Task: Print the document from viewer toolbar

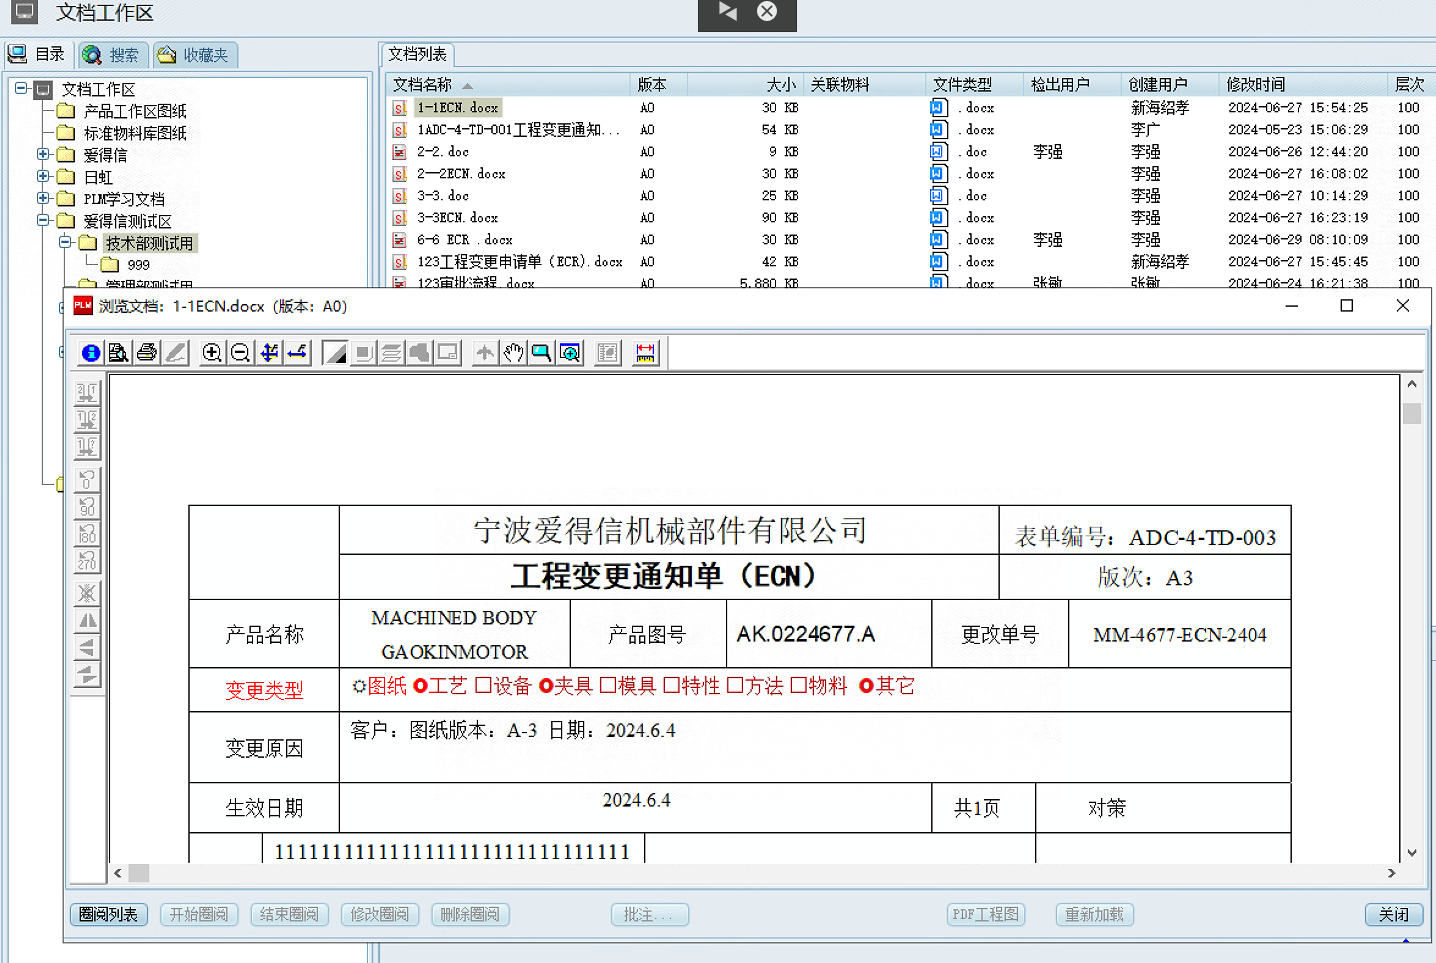Action: tap(147, 353)
